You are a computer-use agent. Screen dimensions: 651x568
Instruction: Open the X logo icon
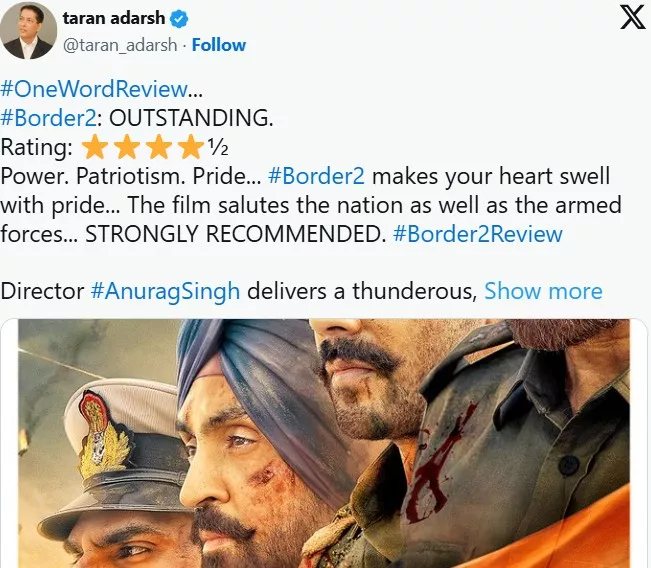pyautogui.click(x=633, y=17)
